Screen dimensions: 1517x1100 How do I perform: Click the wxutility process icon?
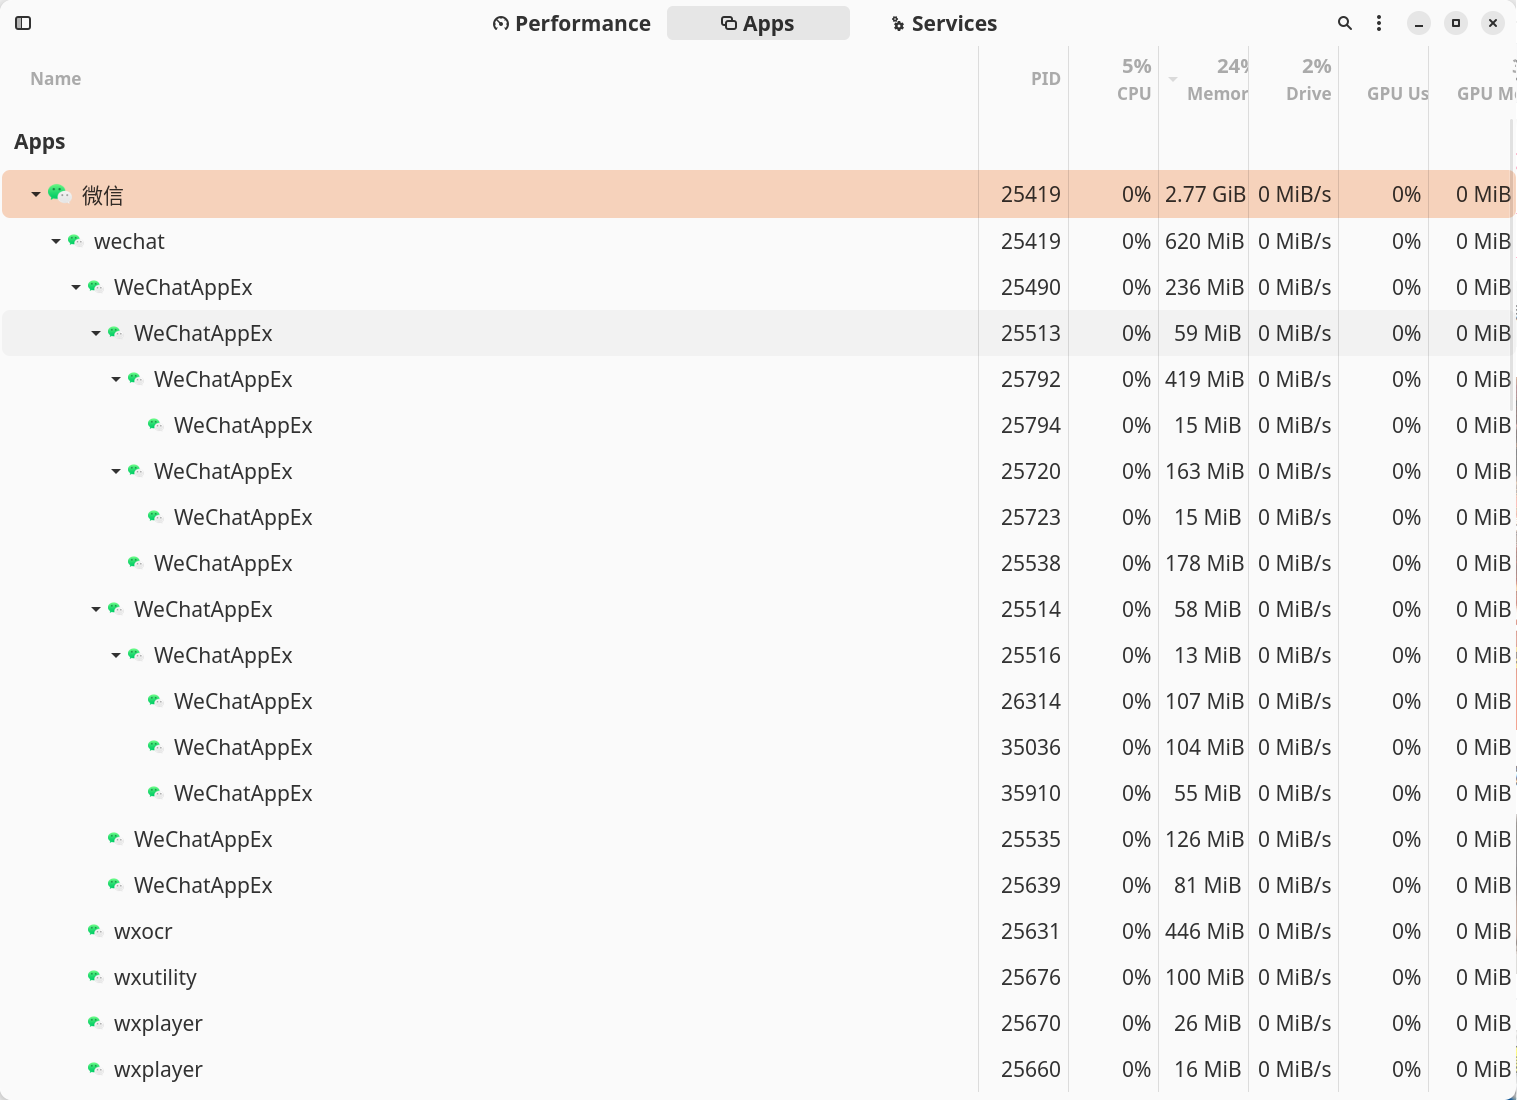pos(95,977)
